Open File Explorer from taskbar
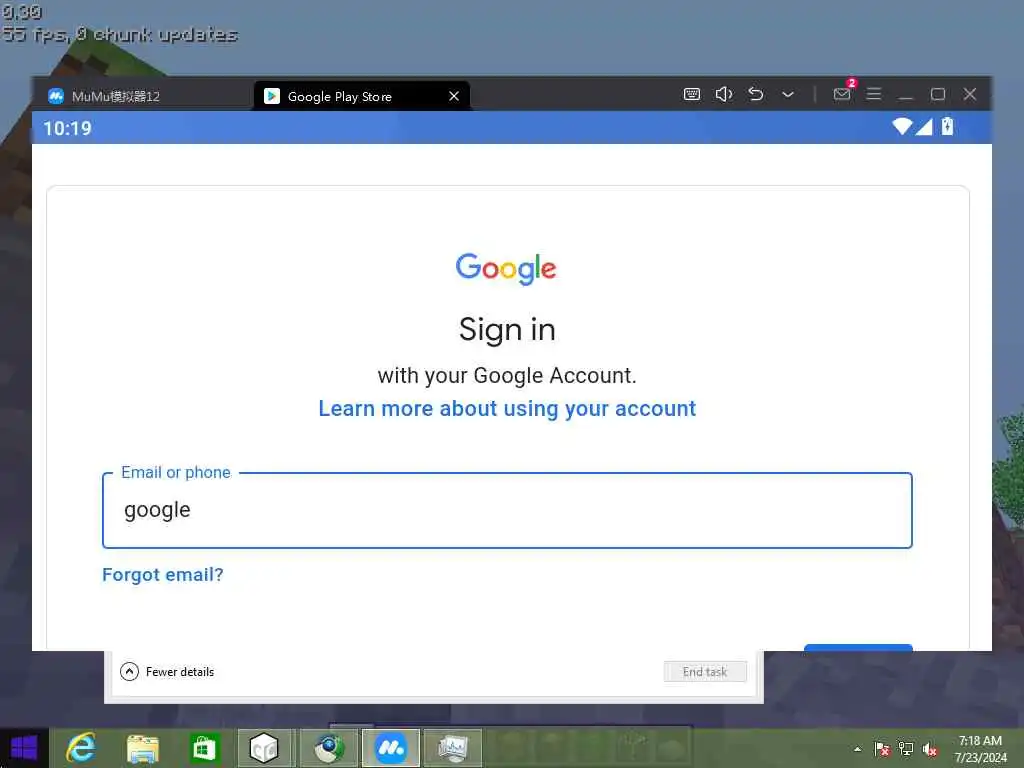This screenshot has height=768, width=1024. [142, 748]
